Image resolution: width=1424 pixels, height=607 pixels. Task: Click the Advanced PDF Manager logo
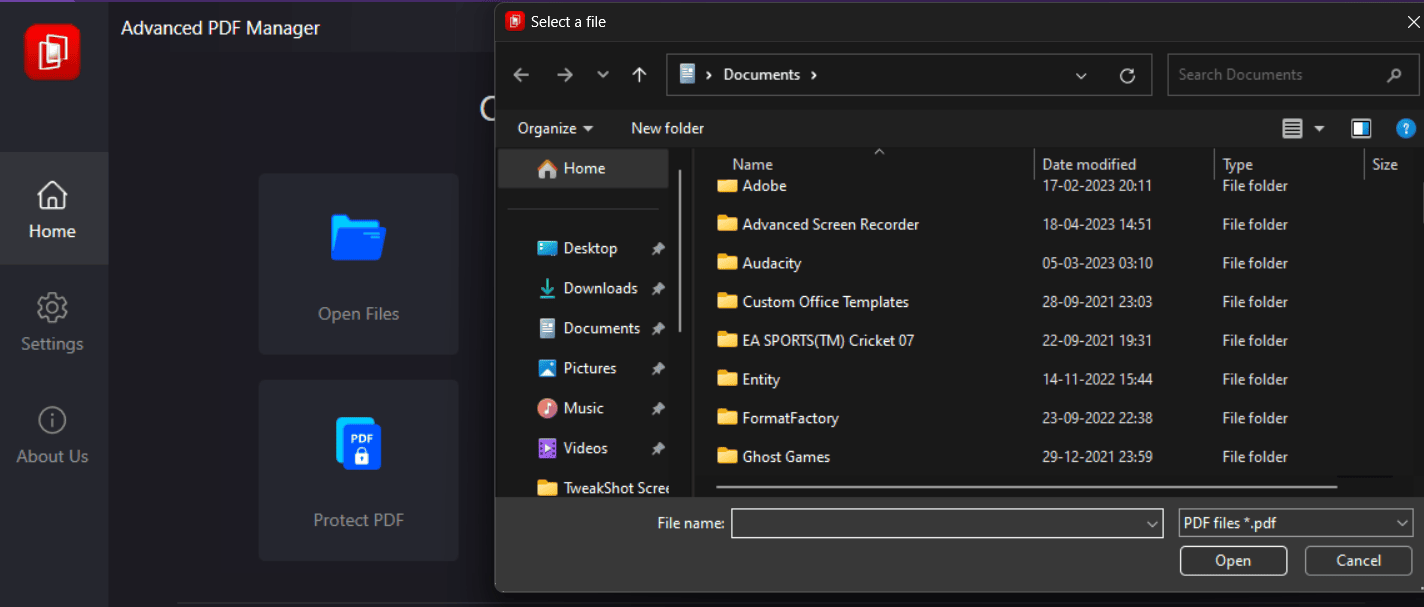pos(50,51)
